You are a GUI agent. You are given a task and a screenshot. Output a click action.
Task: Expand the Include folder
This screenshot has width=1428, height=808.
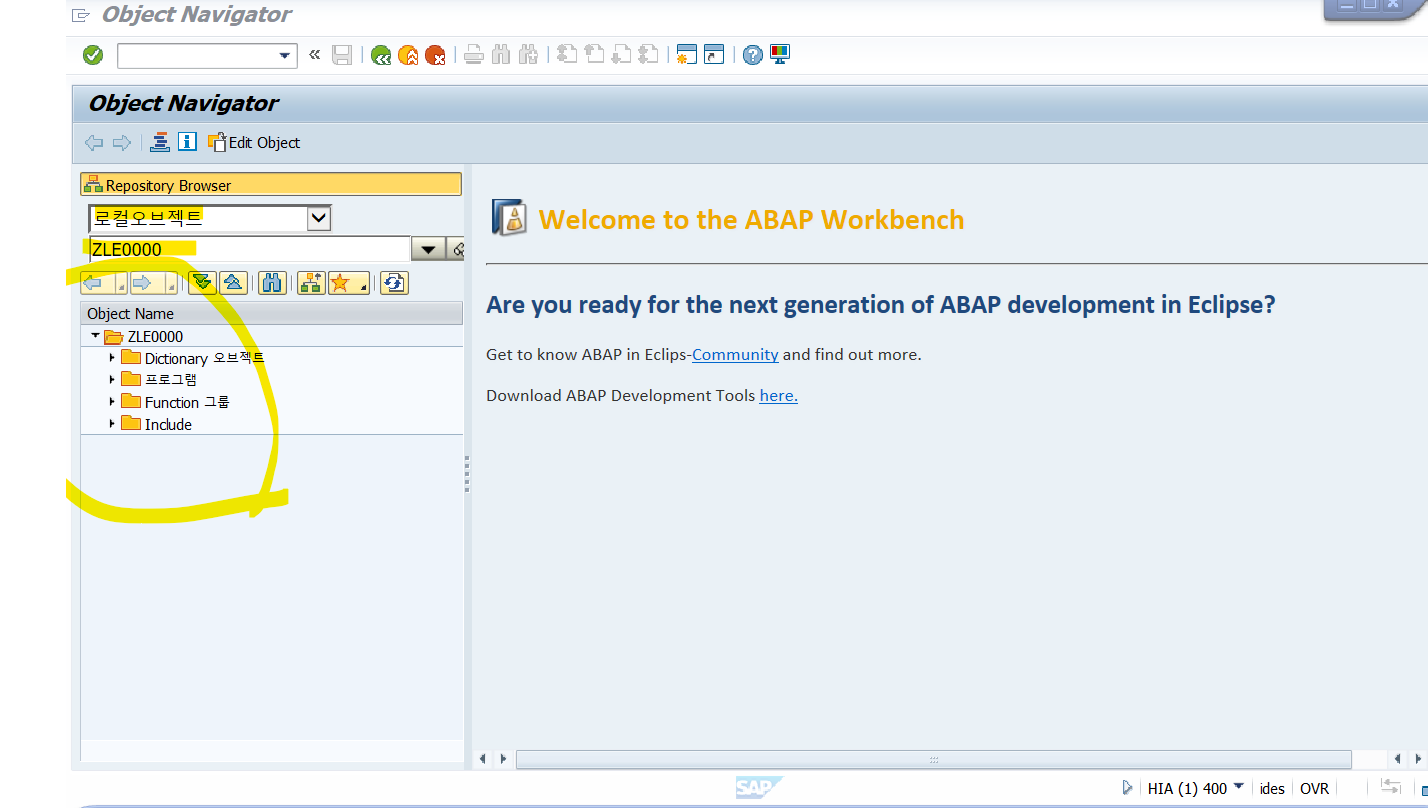112,424
